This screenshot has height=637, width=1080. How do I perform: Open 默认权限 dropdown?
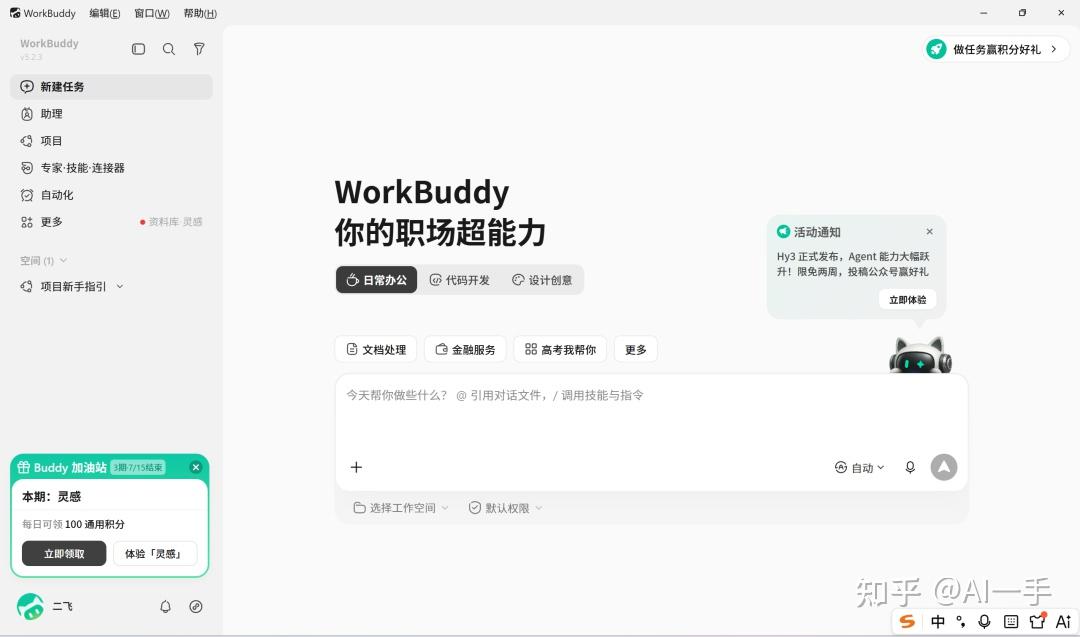(506, 508)
